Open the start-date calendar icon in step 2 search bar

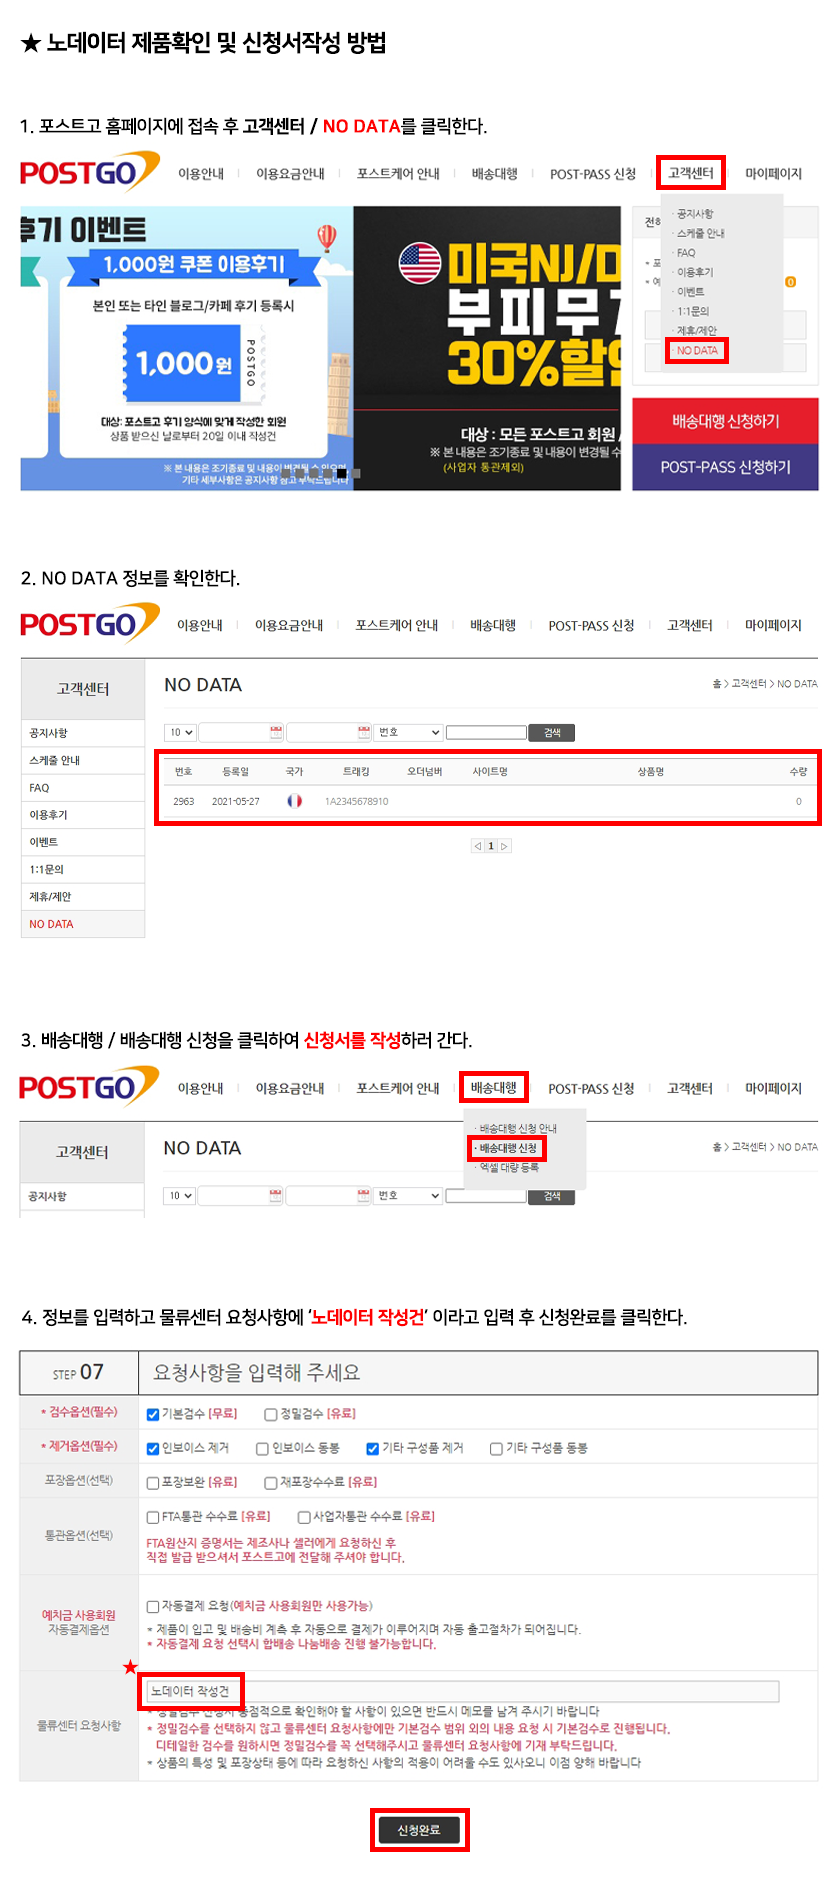276,733
